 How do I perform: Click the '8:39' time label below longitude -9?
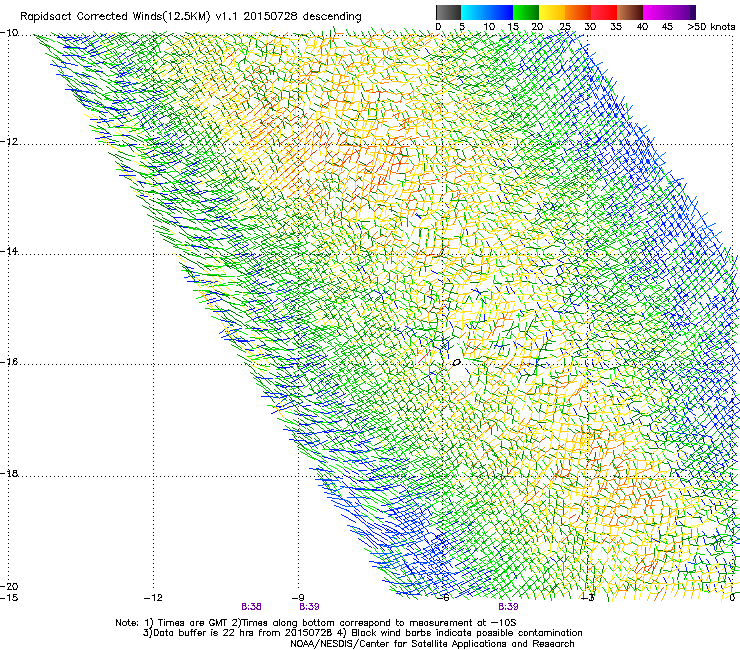309,607
